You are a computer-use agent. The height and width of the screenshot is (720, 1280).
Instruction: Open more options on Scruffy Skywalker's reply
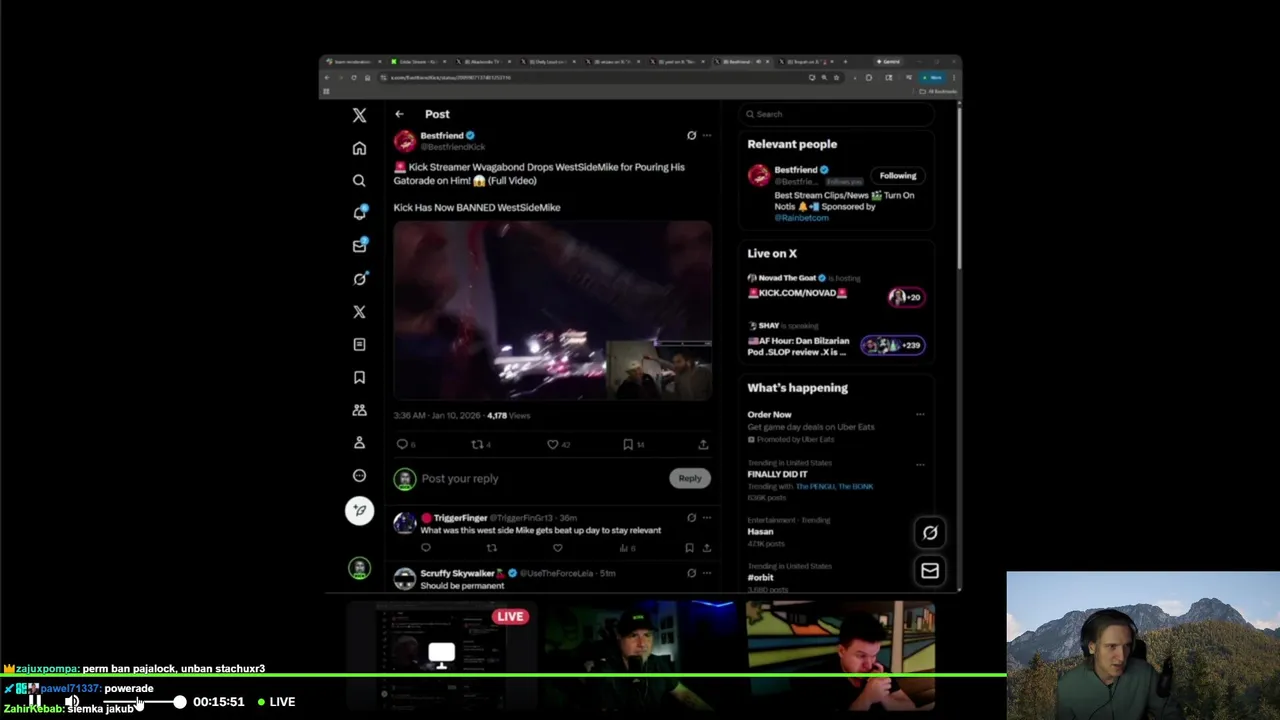(x=707, y=573)
